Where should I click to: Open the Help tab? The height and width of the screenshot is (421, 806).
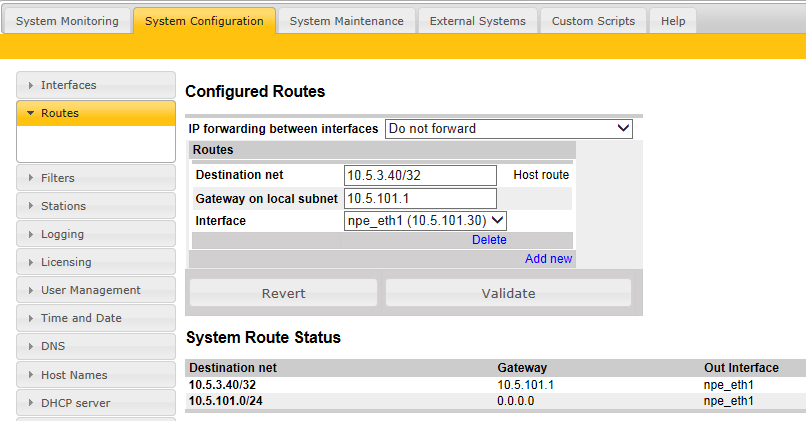pyautogui.click(x=673, y=21)
